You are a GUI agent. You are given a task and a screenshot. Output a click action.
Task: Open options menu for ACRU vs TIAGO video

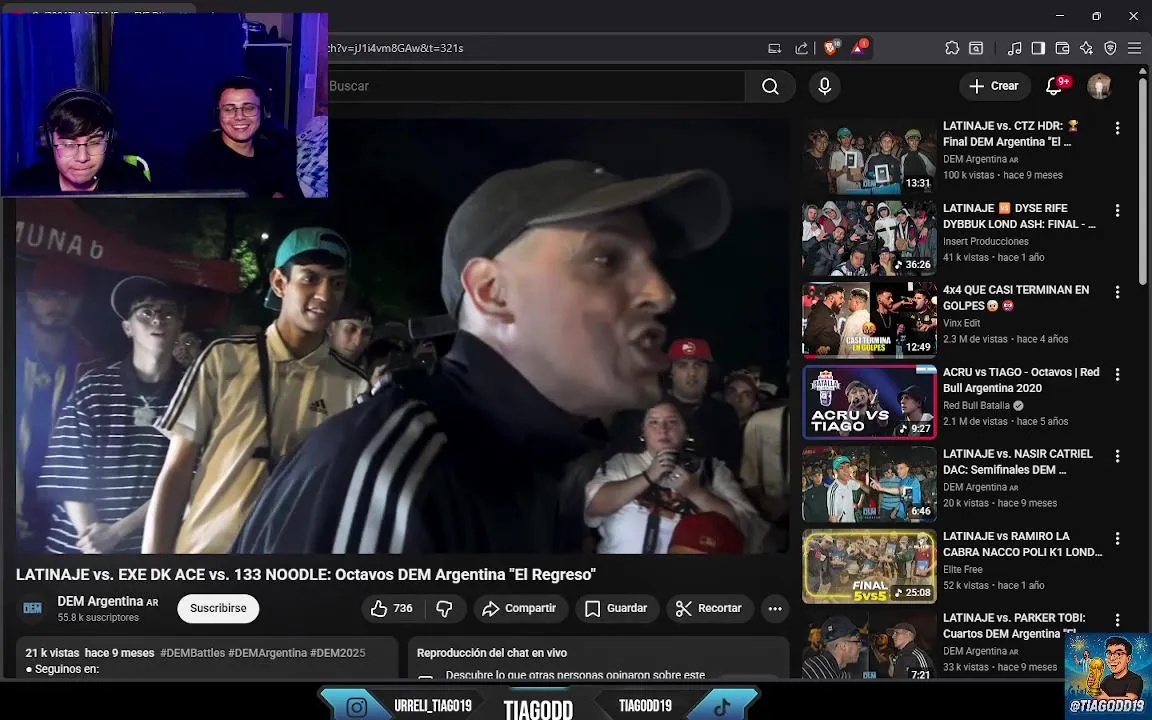[x=1117, y=375]
